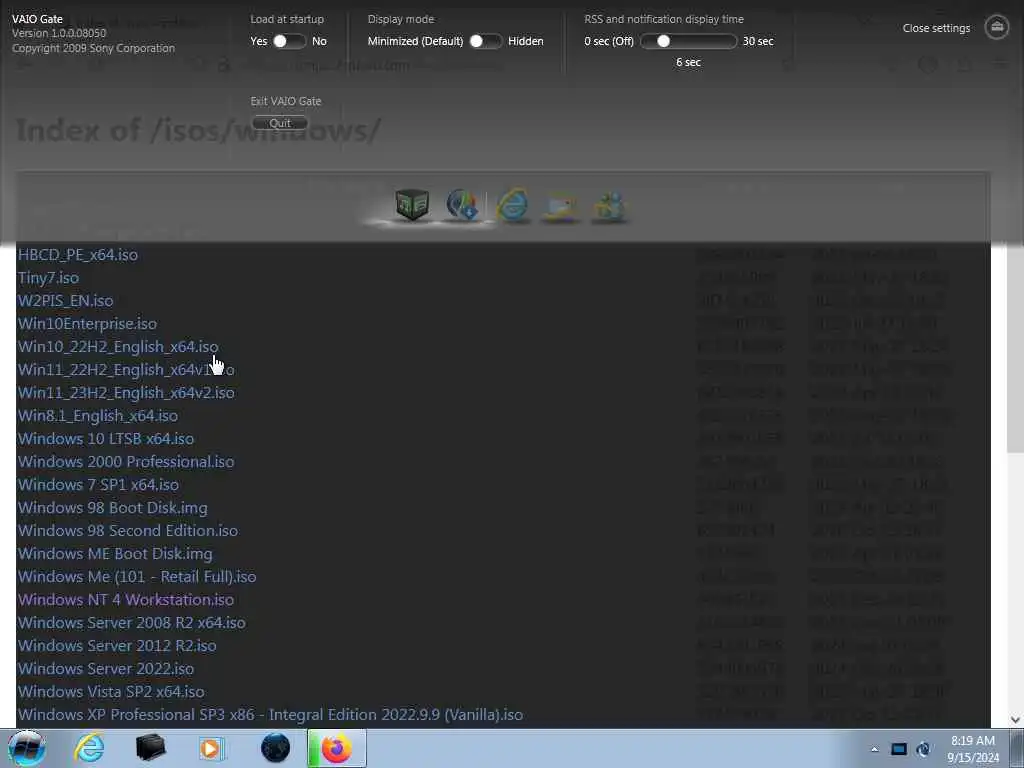The width and height of the screenshot is (1024, 768).
Task: Select the 'Minimized (Default)' display mode label
Action: 415,41
